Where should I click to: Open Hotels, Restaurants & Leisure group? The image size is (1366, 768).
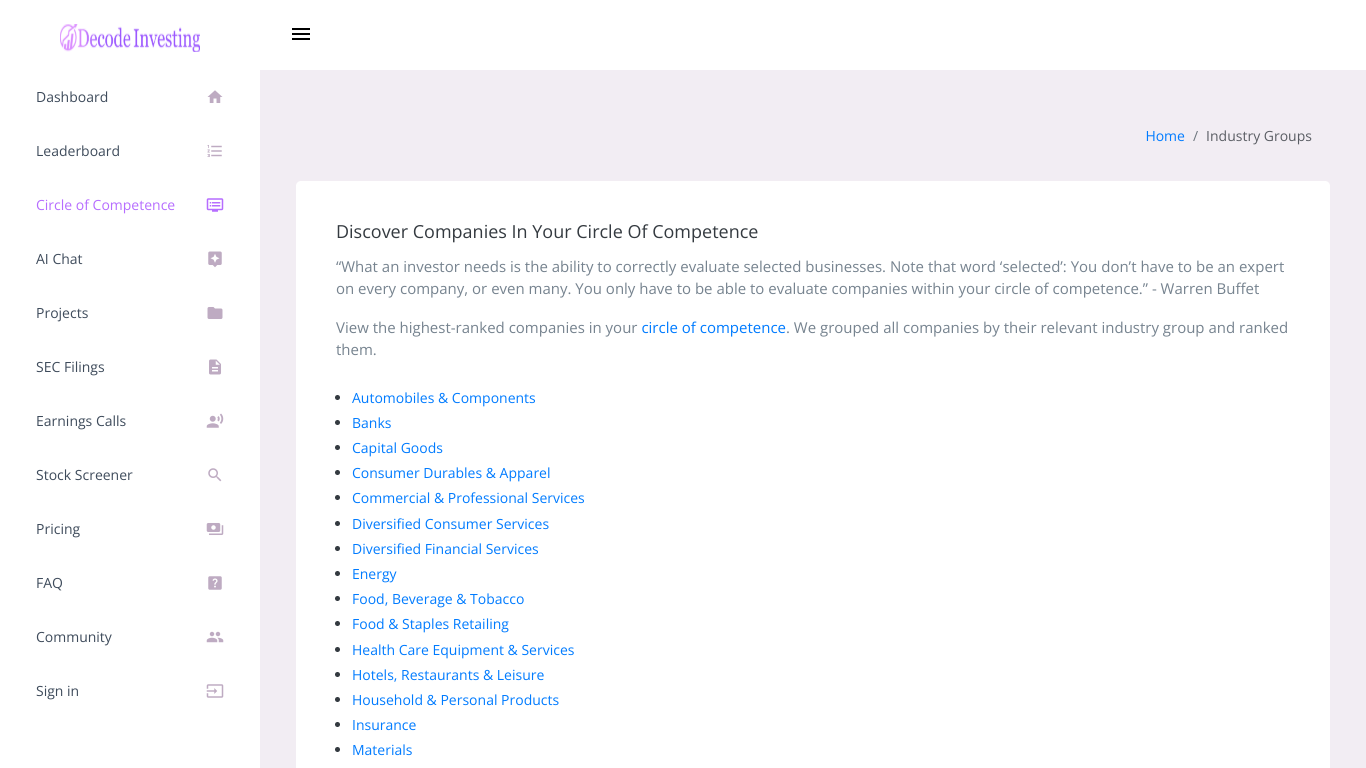[x=448, y=675]
